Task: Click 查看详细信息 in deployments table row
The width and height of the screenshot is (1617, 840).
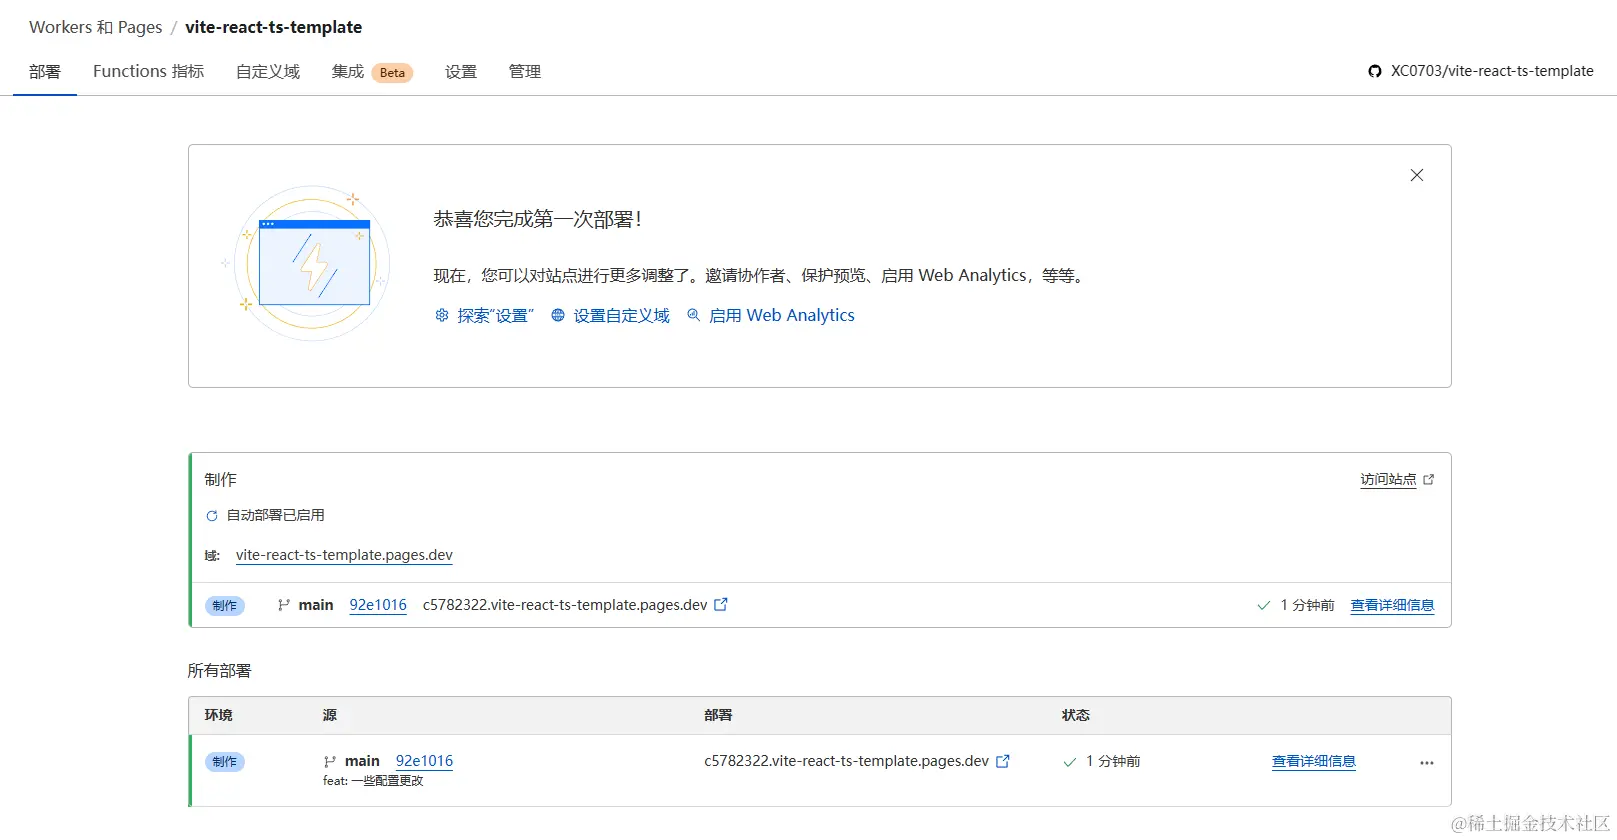Action: point(1314,762)
